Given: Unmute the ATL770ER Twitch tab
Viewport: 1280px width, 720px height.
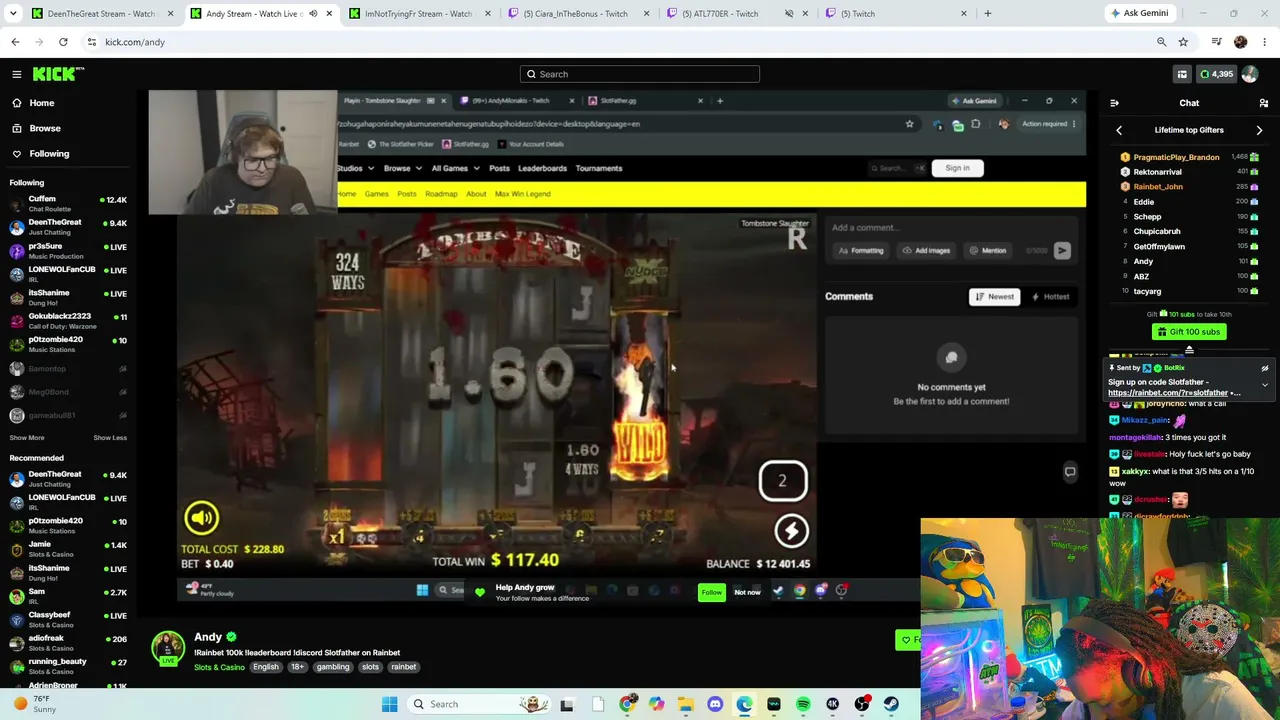Looking at the screenshot, I should tap(788, 14).
